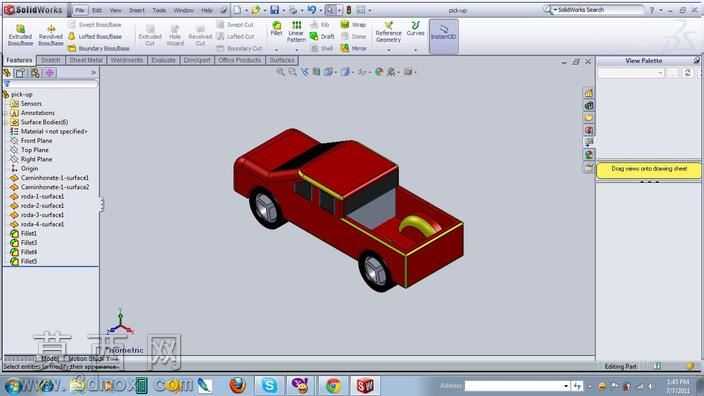The width and height of the screenshot is (704, 396).
Task: Click the Save icon in toolbar
Action: [x=274, y=9]
